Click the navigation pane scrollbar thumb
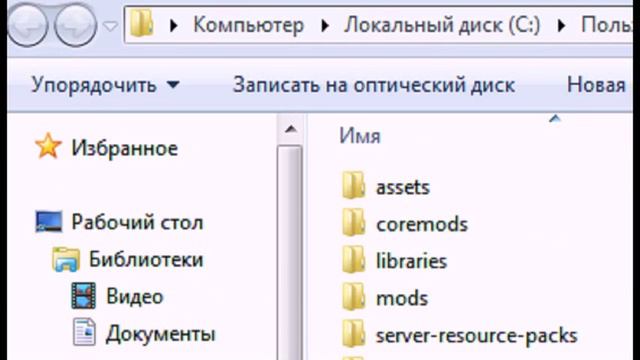Viewport: 640px width, 360px height. tap(291, 253)
